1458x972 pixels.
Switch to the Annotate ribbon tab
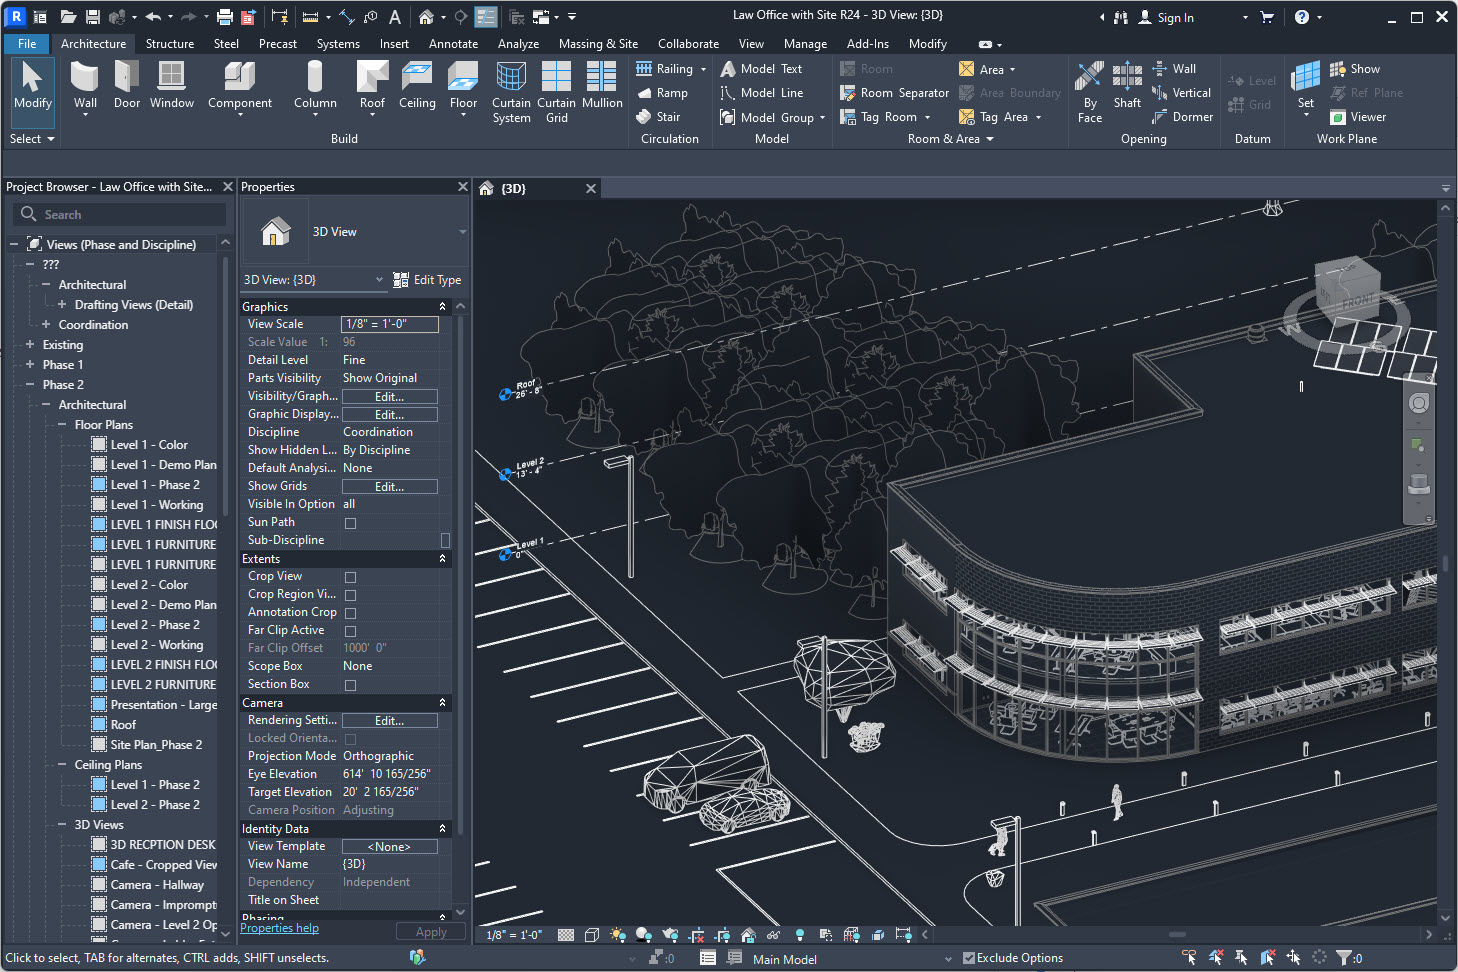[453, 44]
